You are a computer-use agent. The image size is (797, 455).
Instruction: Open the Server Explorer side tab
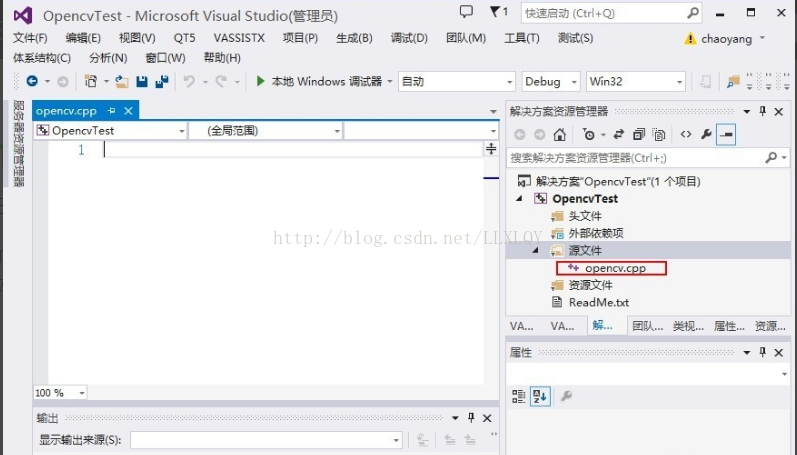[x=19, y=144]
